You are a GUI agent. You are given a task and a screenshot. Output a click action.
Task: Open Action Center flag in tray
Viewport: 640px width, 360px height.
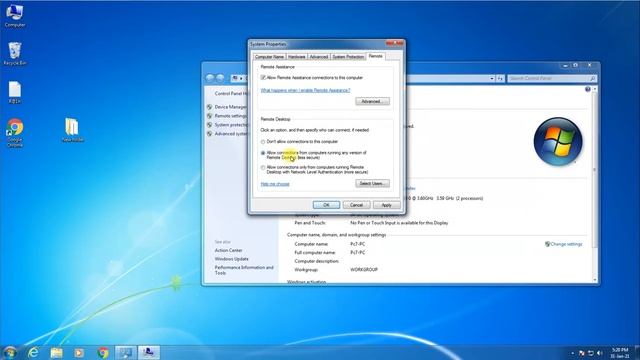(x=582, y=353)
